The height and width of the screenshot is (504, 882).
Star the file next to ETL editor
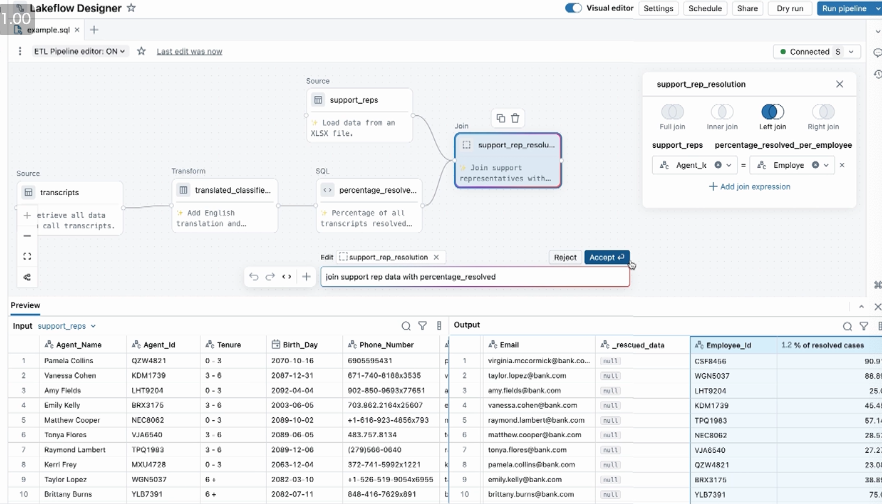point(141,51)
